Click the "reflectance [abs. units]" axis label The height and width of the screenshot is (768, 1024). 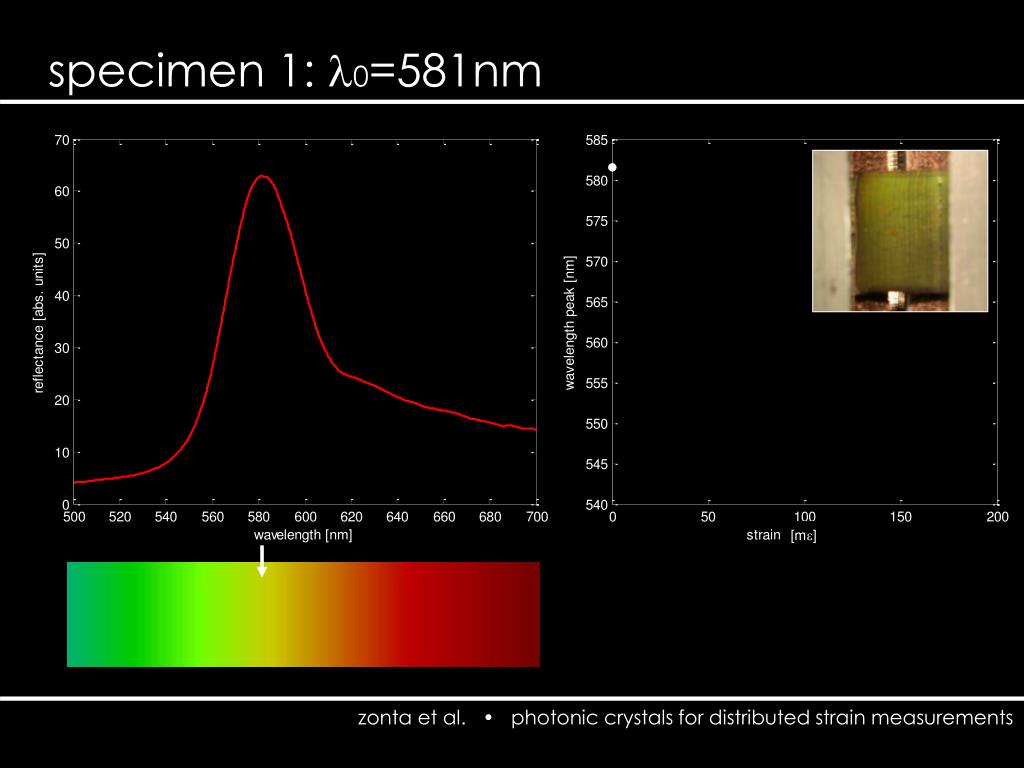pyautogui.click(x=39, y=323)
